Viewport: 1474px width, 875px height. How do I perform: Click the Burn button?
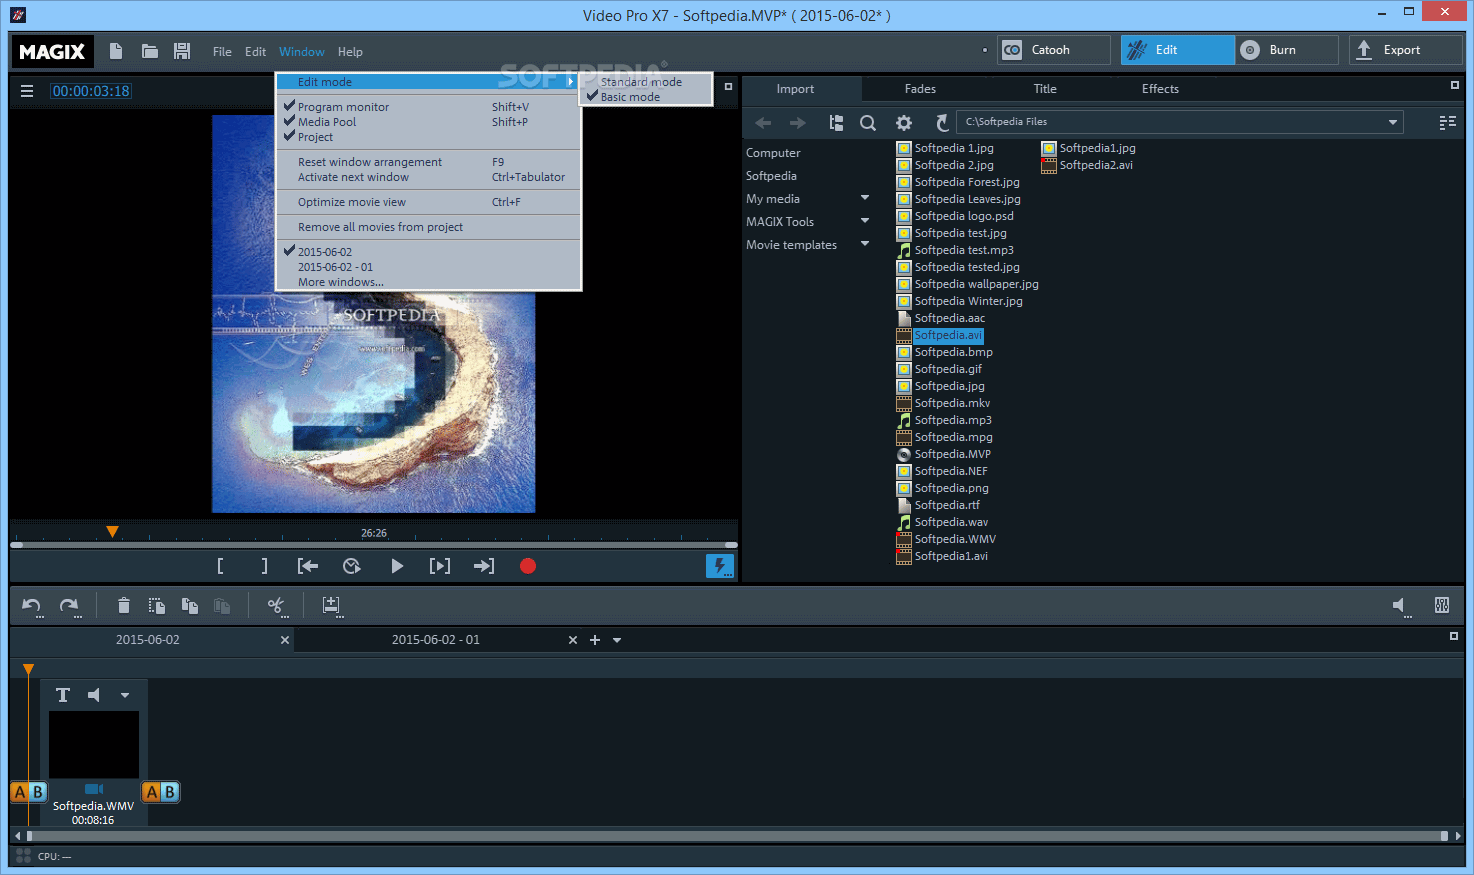pos(1287,50)
